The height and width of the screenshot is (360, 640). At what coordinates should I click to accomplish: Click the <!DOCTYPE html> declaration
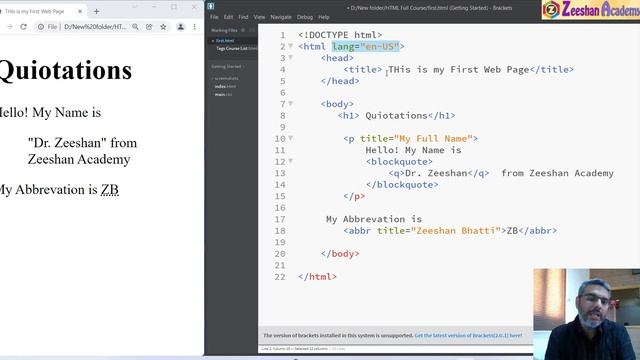pos(340,35)
